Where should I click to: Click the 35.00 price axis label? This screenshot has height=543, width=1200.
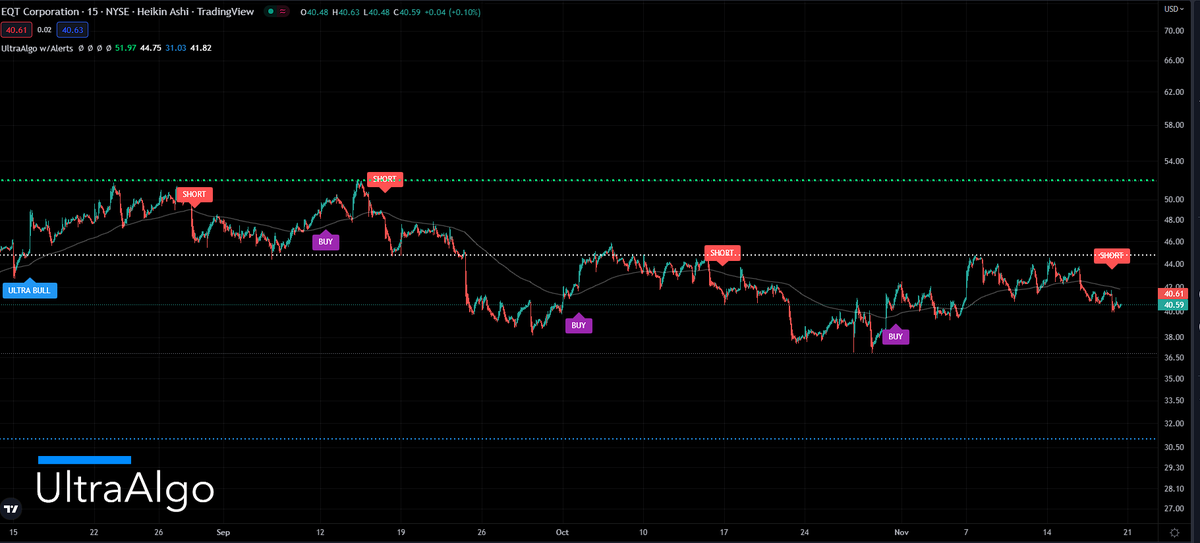tap(1174, 379)
